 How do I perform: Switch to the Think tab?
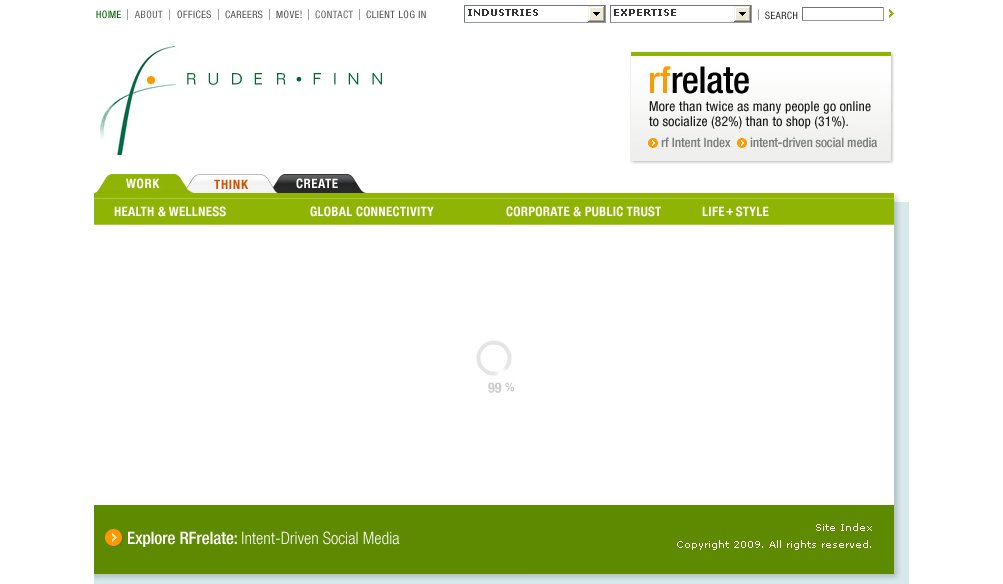coord(231,184)
